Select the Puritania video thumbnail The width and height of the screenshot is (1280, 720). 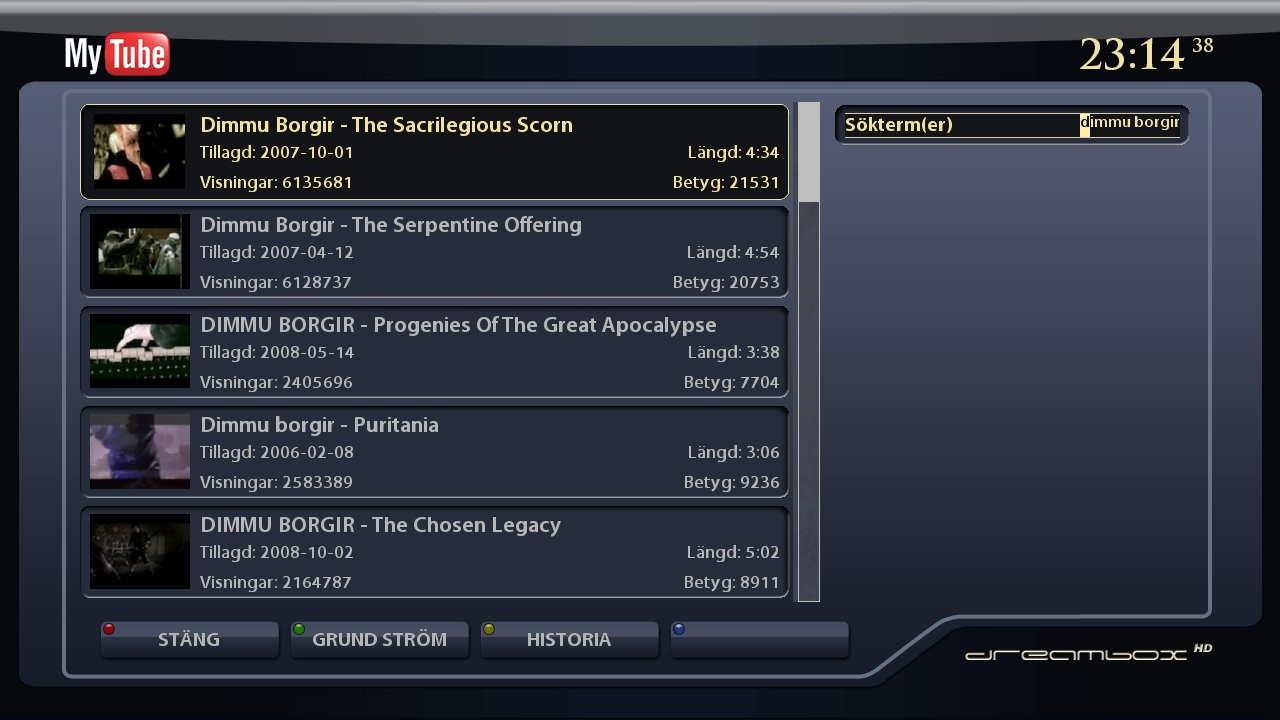click(139, 452)
